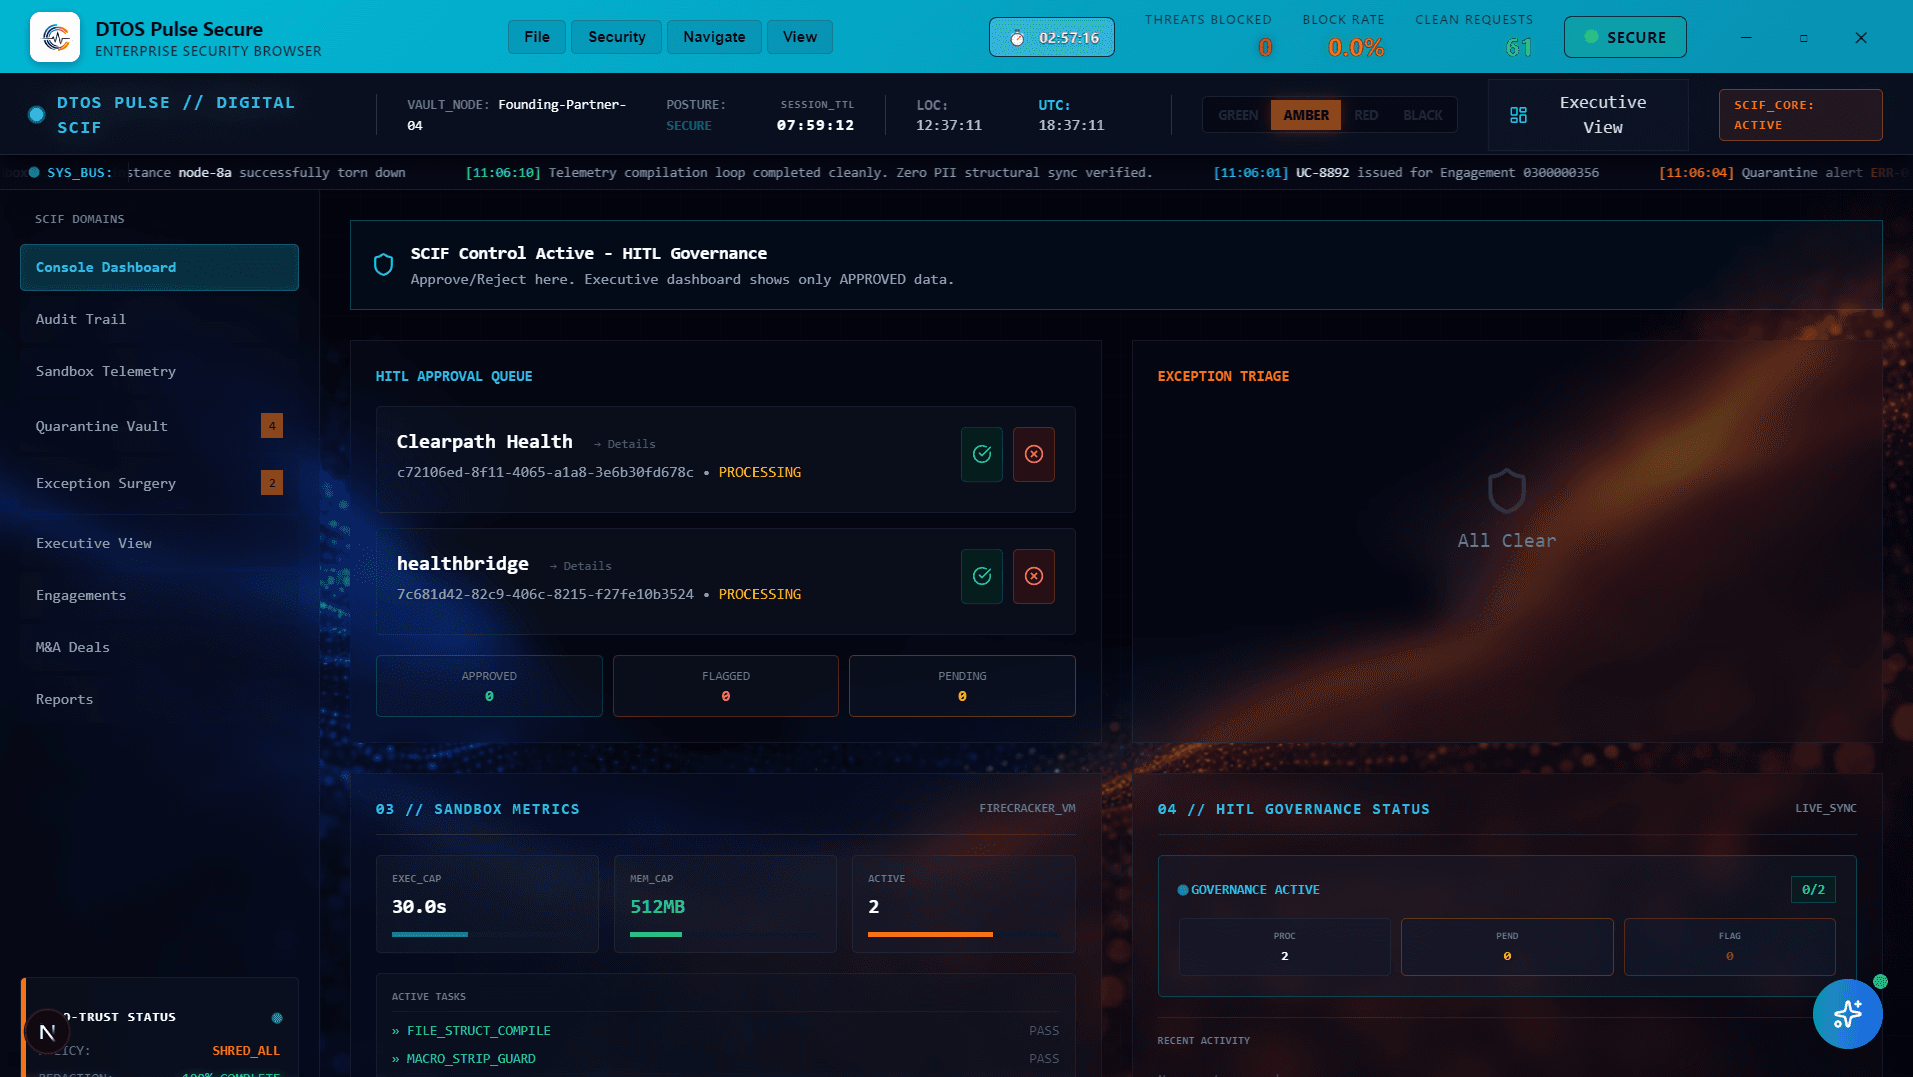The image size is (1913, 1077).
Task: Set posture level to RED
Action: click(x=1366, y=115)
